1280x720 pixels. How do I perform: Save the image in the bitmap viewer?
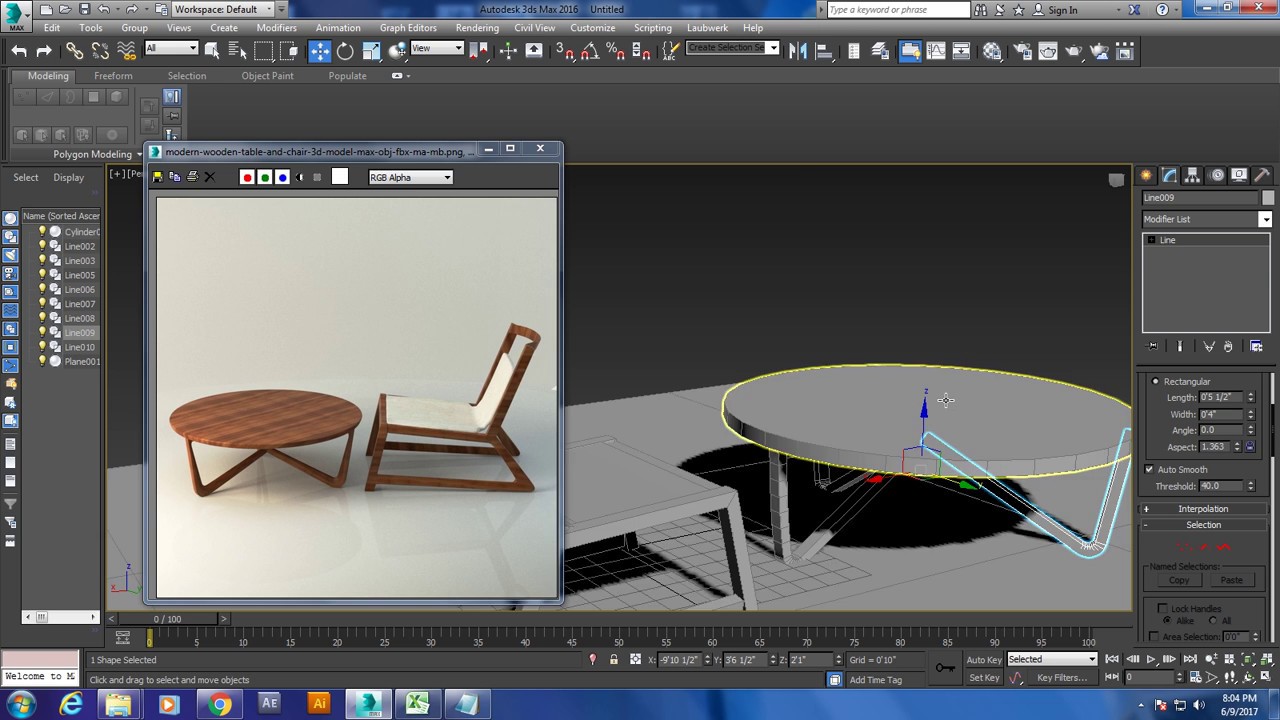(157, 177)
